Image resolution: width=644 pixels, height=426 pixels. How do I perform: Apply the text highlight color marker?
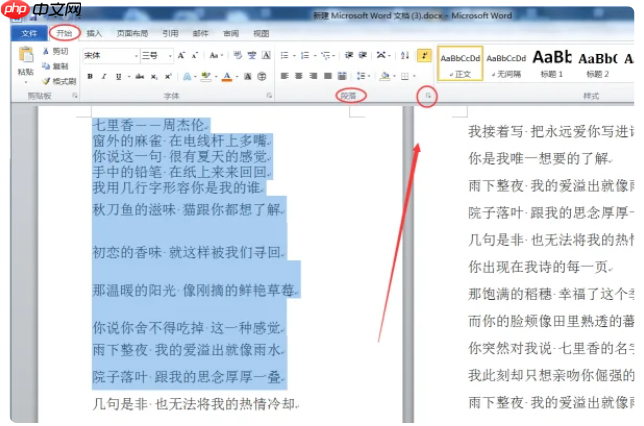pos(206,76)
